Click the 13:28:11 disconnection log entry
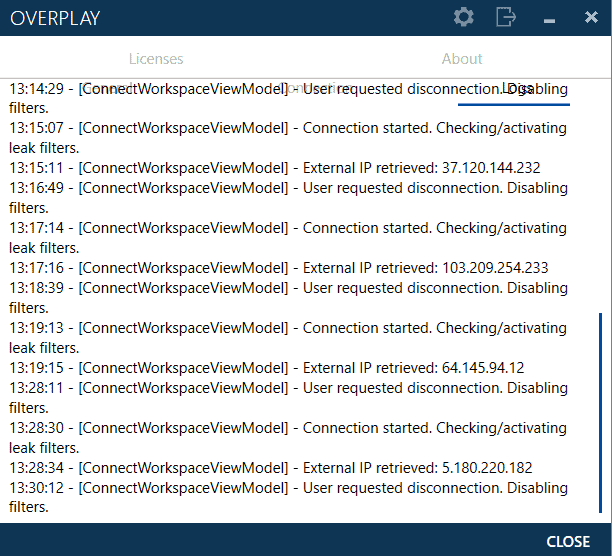Viewport: 612px width, 556px height. pyautogui.click(x=288, y=398)
